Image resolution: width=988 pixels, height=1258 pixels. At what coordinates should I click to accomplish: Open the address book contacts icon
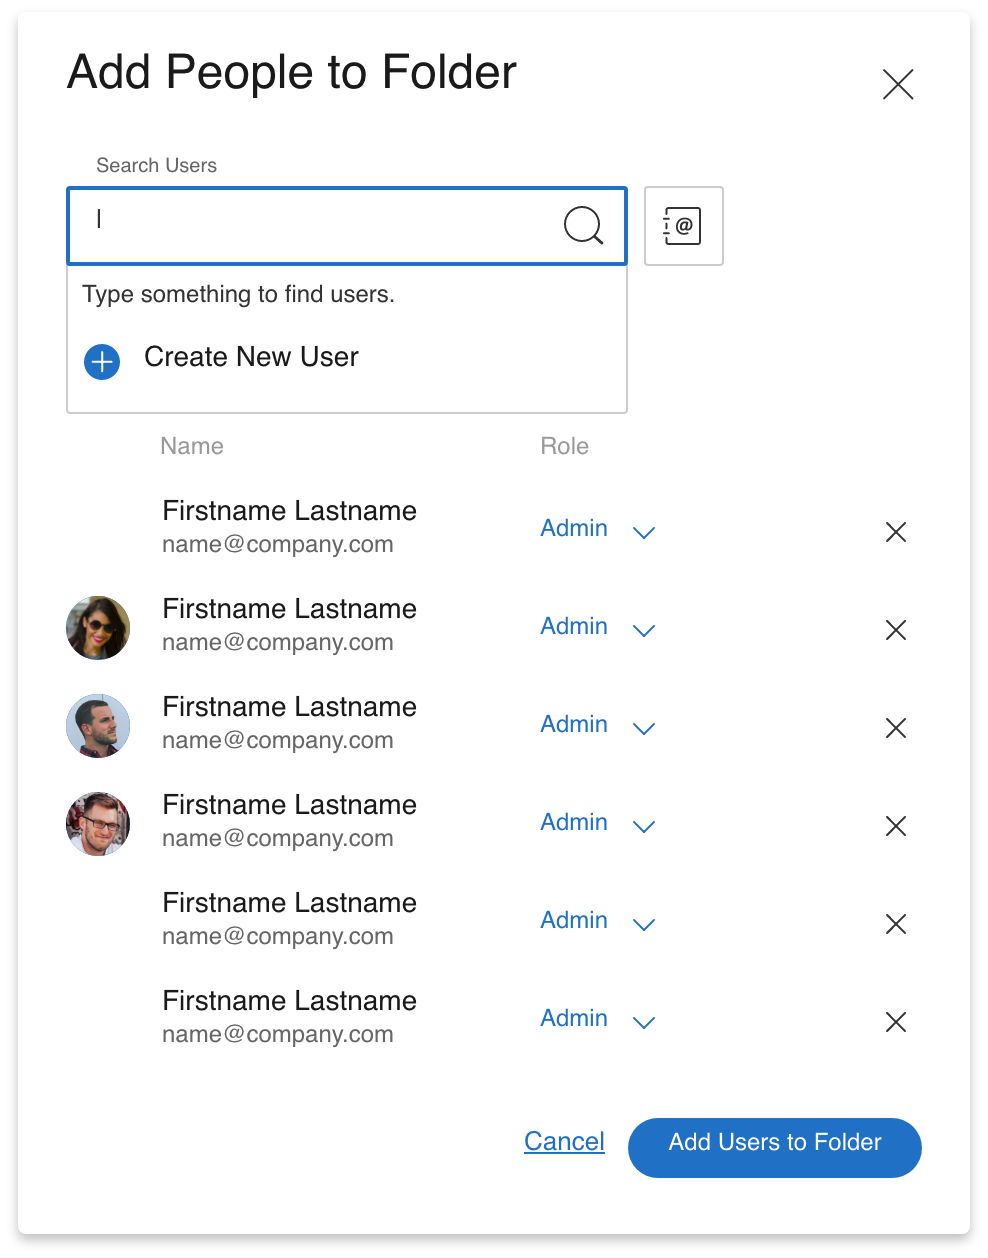click(x=683, y=226)
